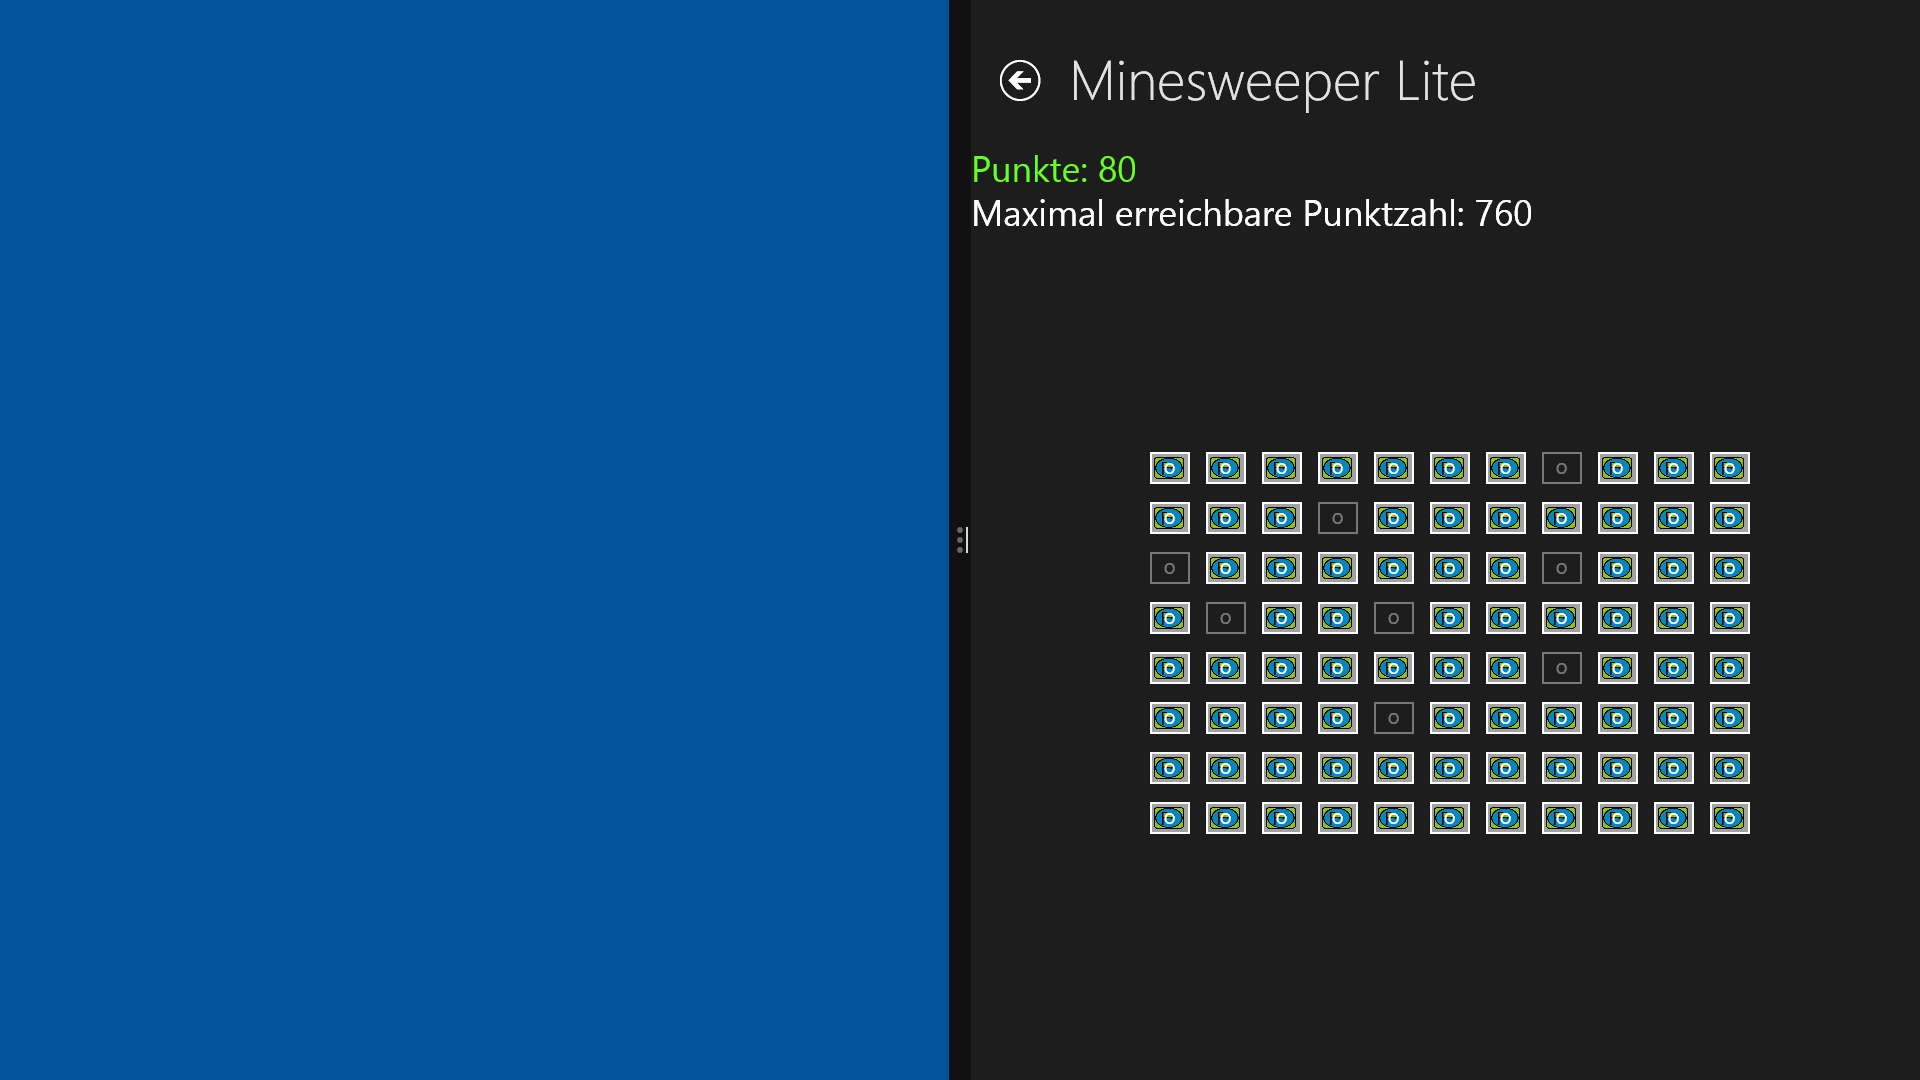Uncover bottom-left covered tile of minefield
Image resolution: width=1920 pixels, height=1080 pixels.
(1169, 818)
